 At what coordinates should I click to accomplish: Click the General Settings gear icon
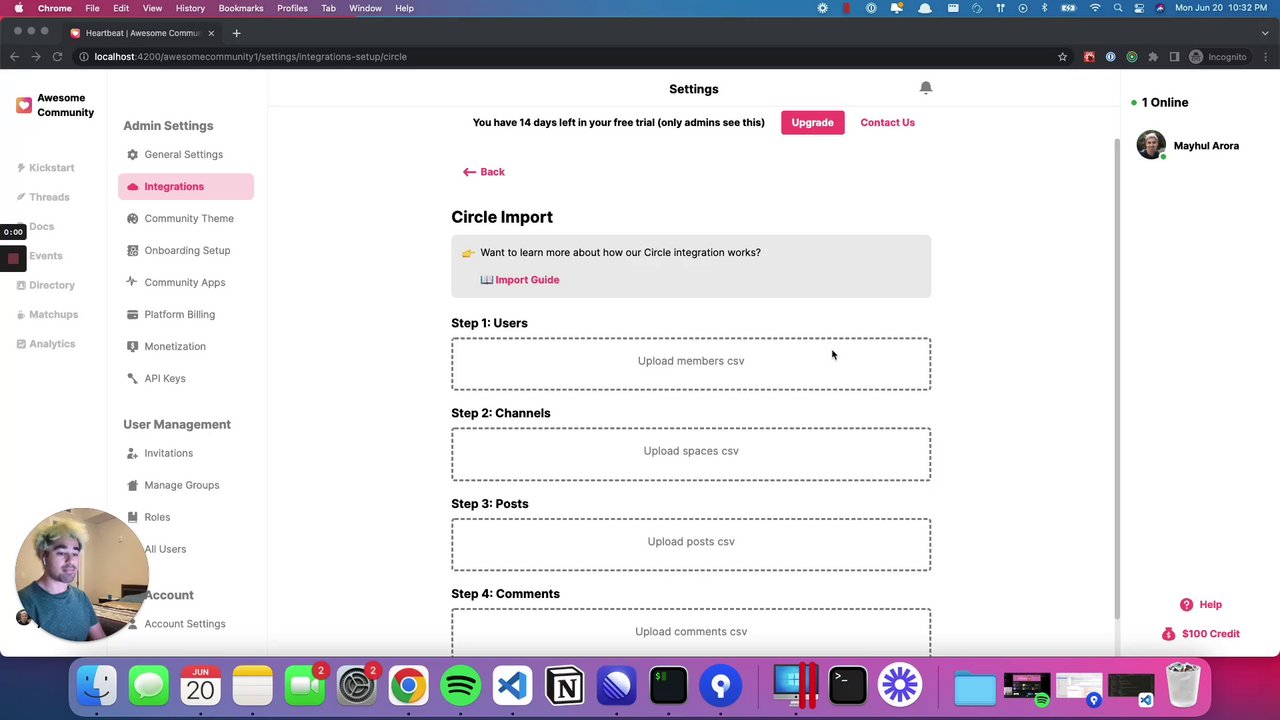point(132,154)
